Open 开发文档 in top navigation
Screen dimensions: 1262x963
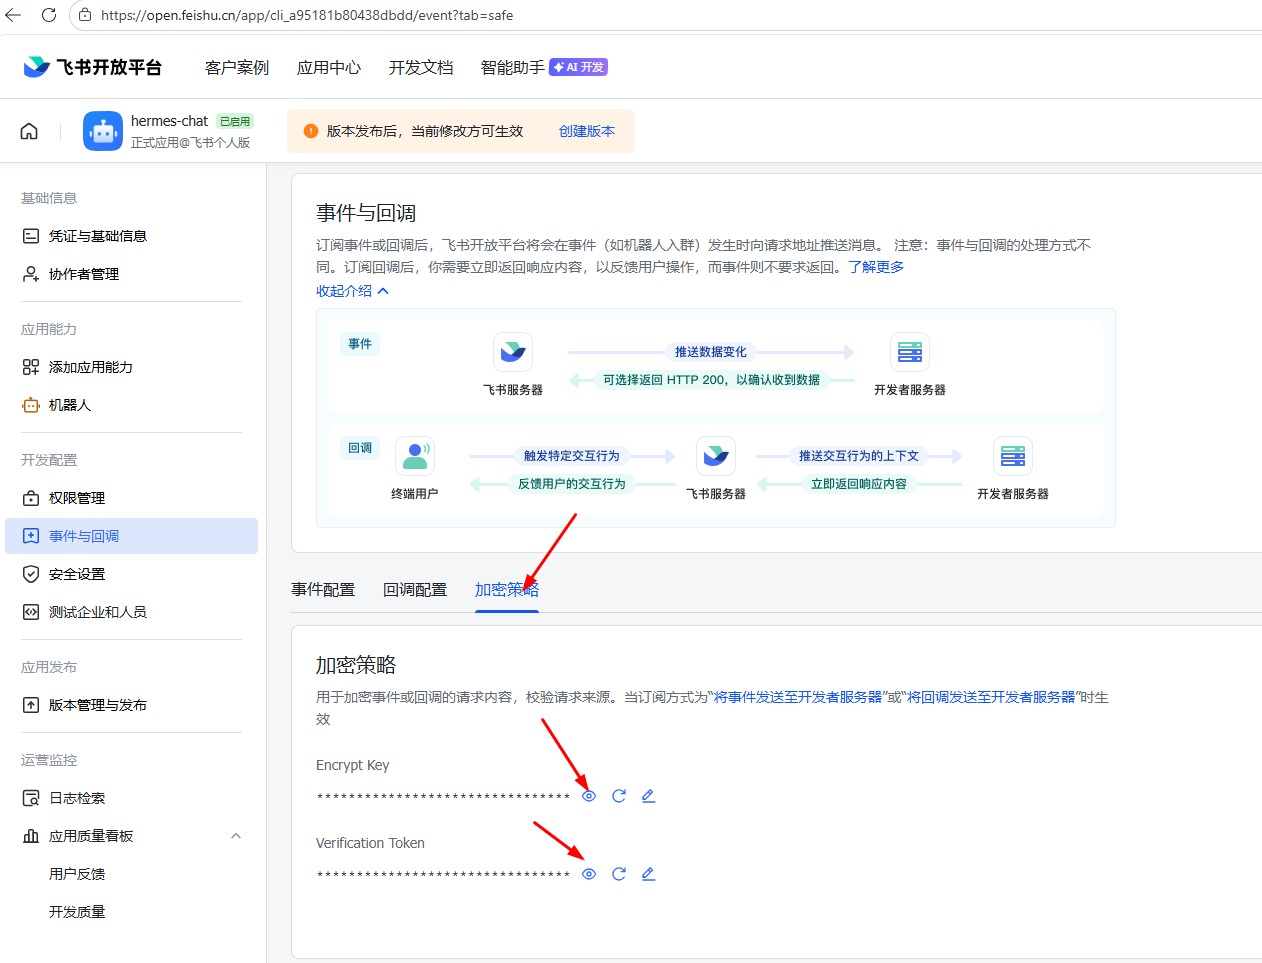pyautogui.click(x=421, y=67)
